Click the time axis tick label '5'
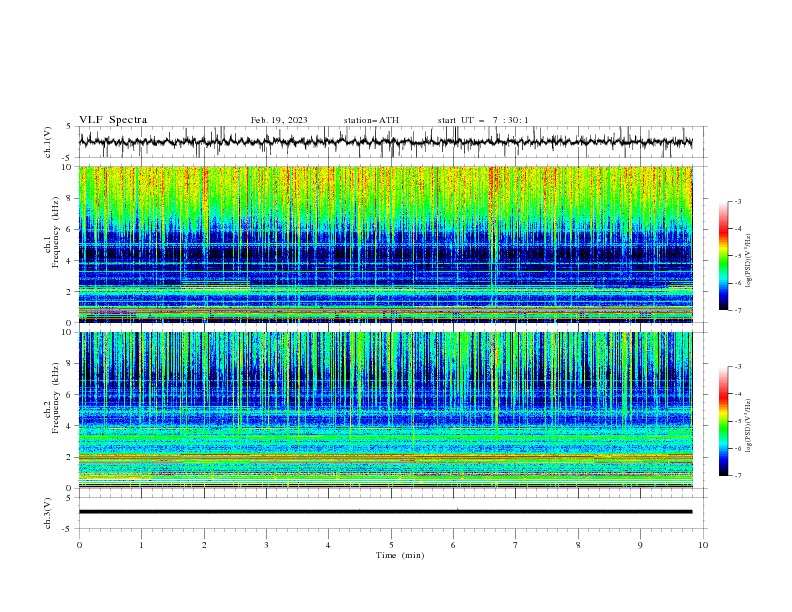The image size is (792, 612). point(391,545)
